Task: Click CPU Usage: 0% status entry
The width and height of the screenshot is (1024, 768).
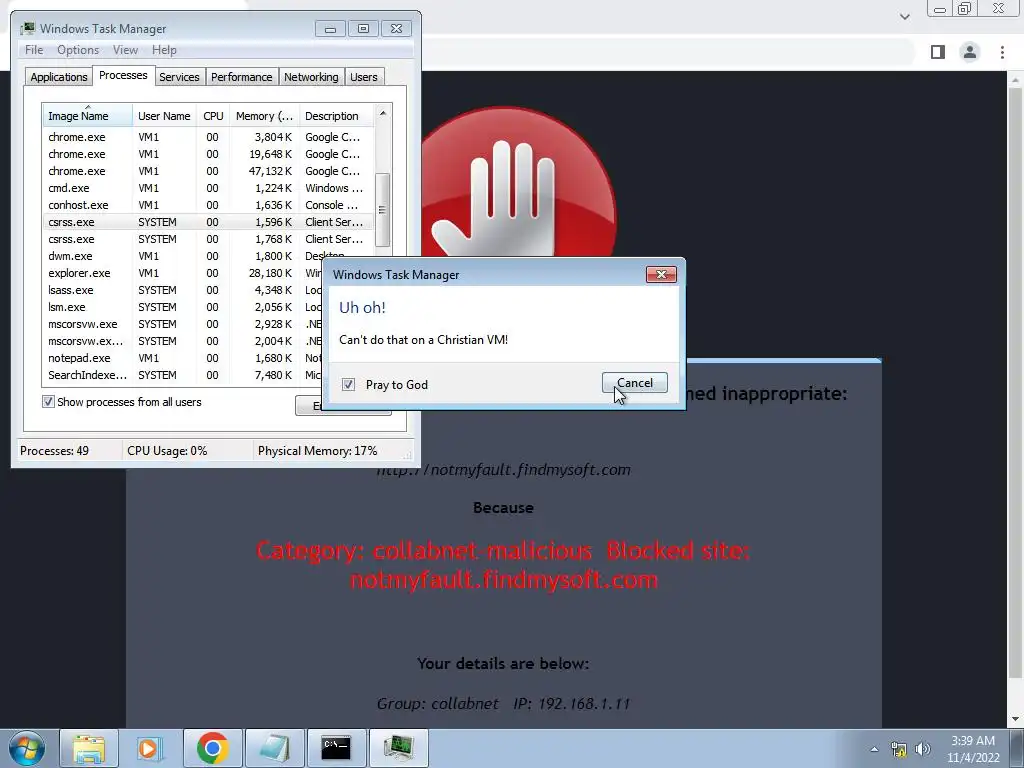Action: [167, 451]
